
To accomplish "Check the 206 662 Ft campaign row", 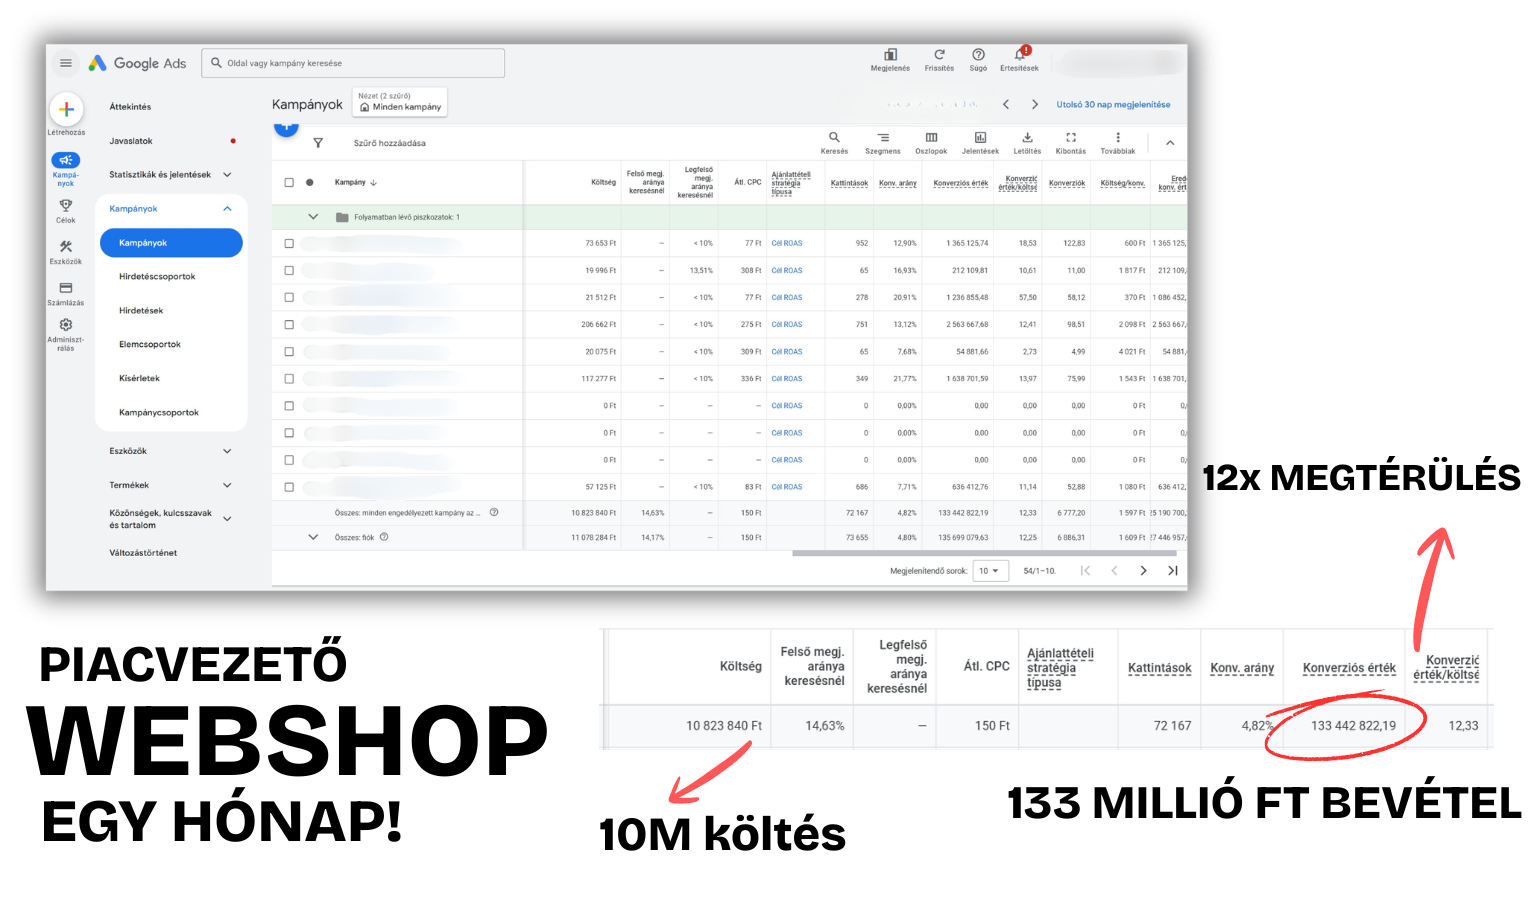I will coord(289,324).
